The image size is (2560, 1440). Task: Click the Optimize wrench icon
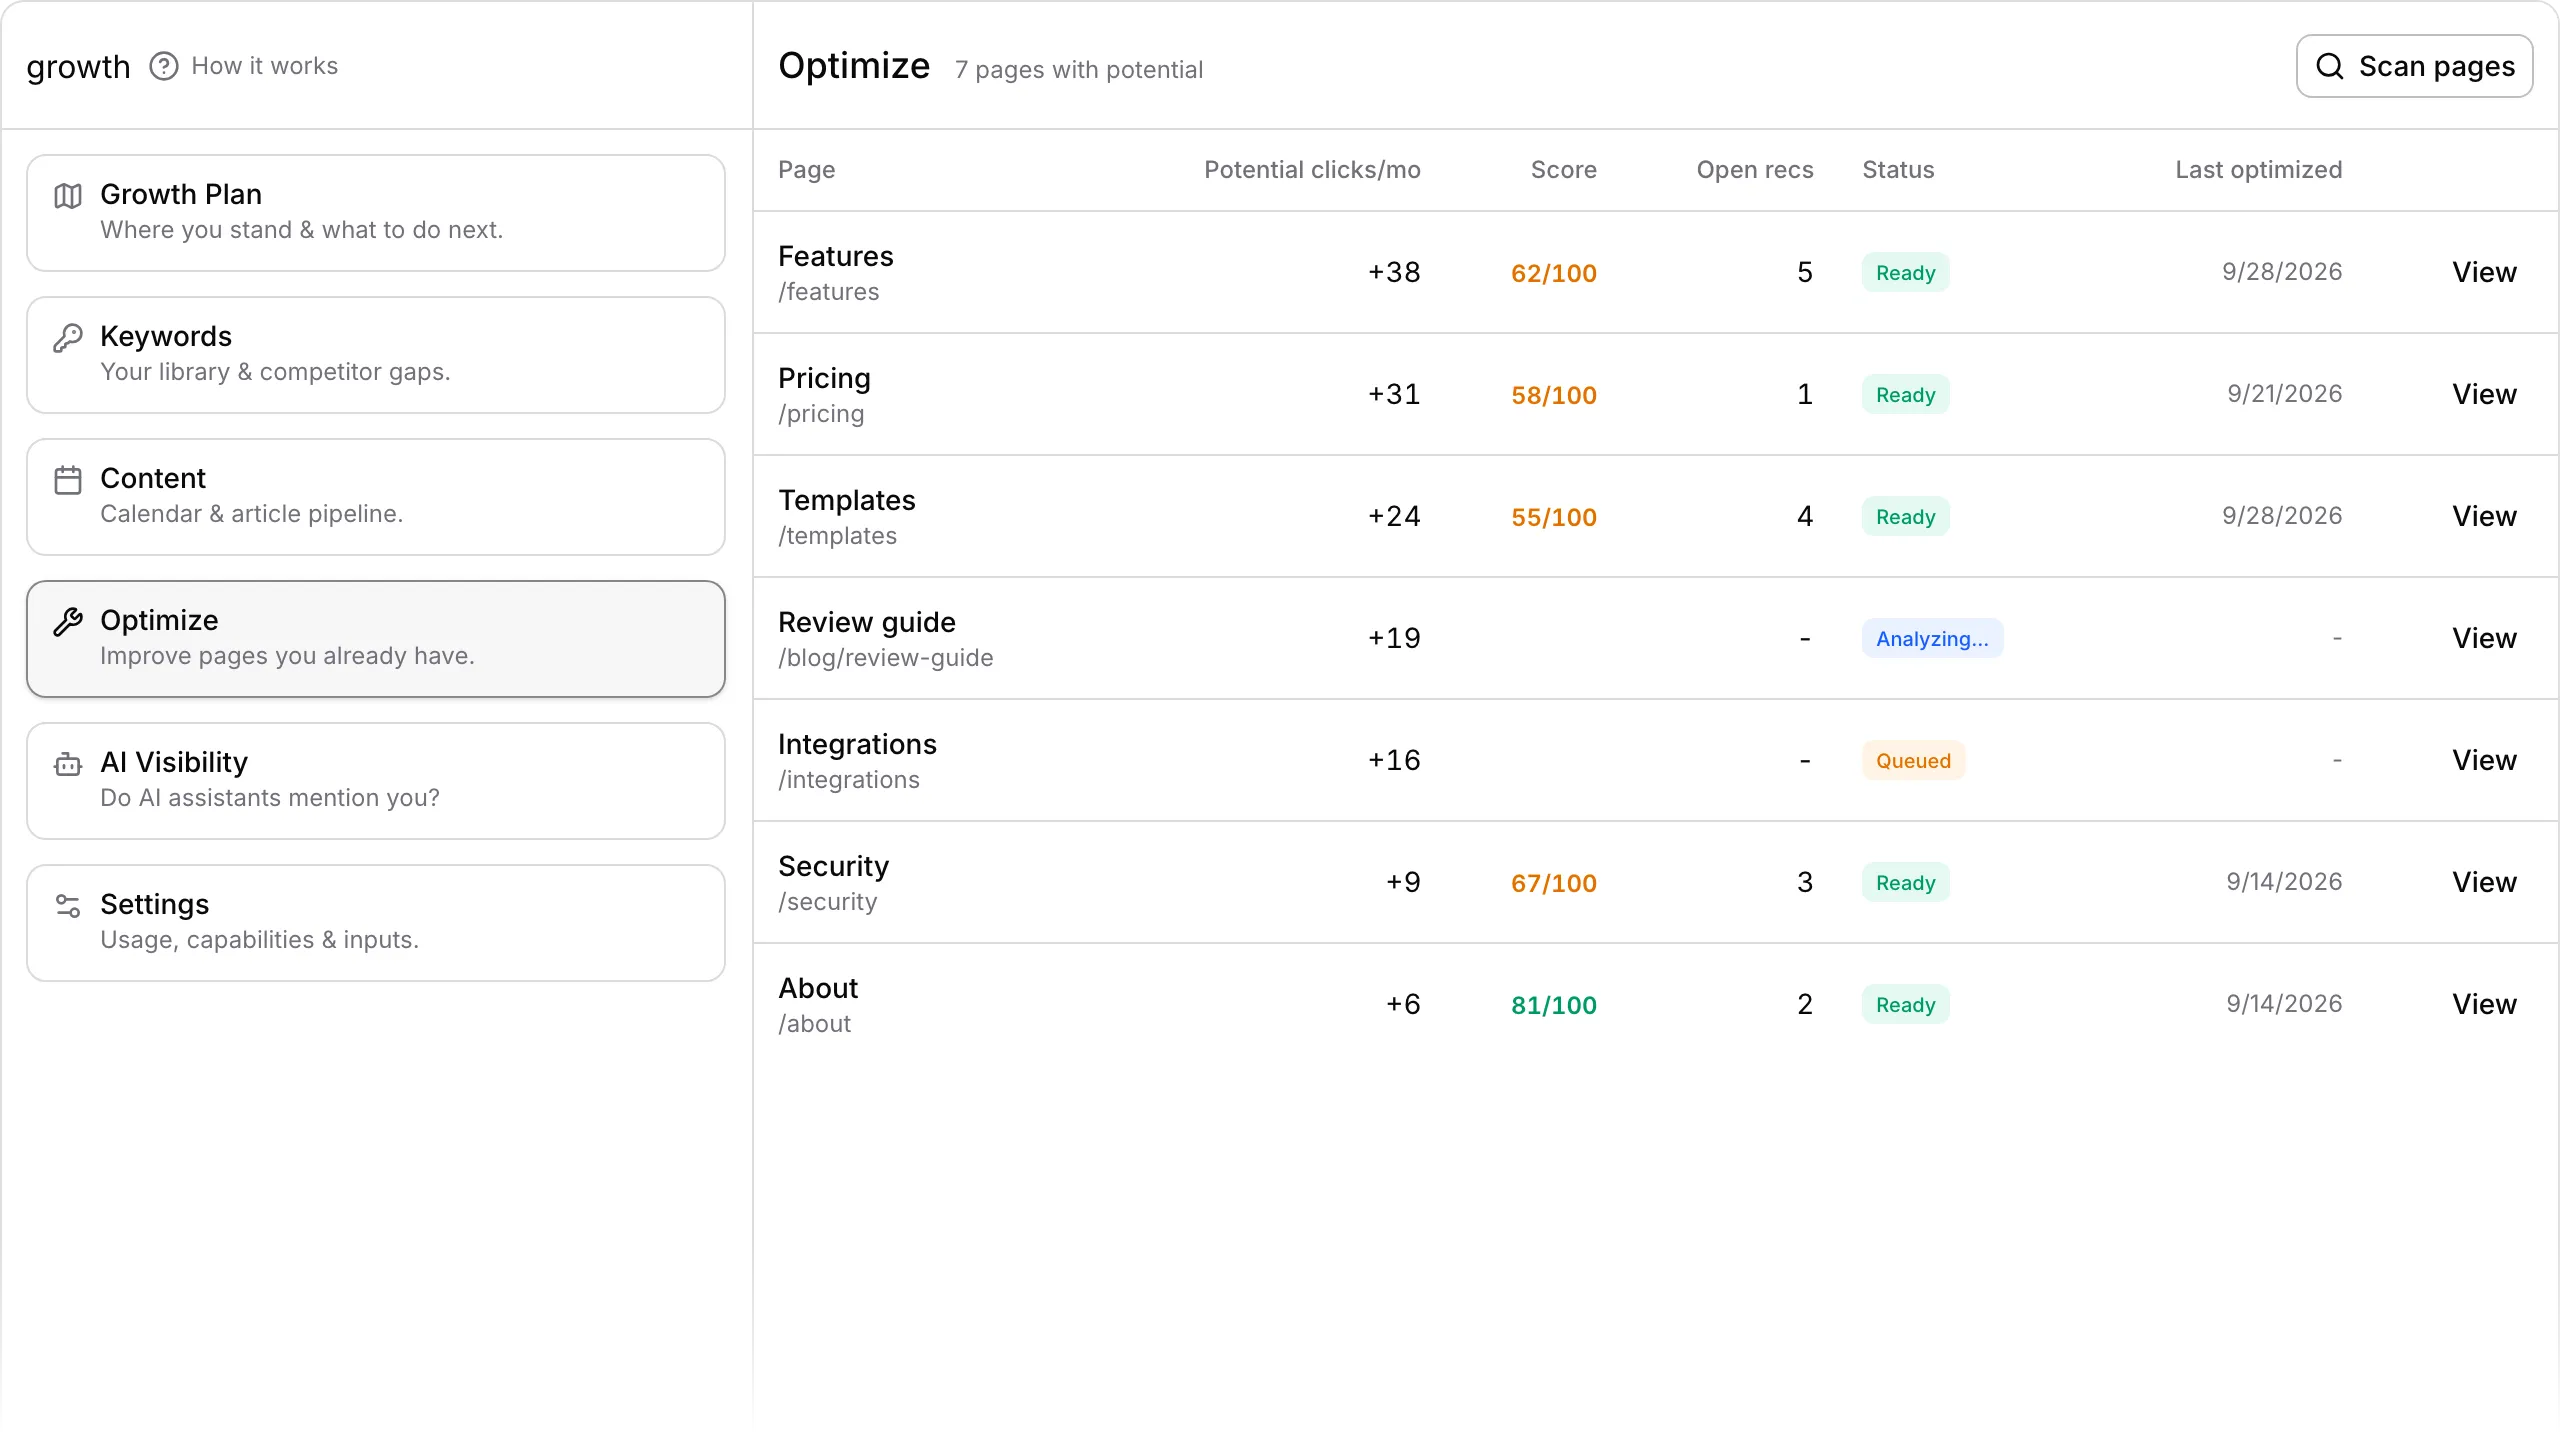point(68,622)
